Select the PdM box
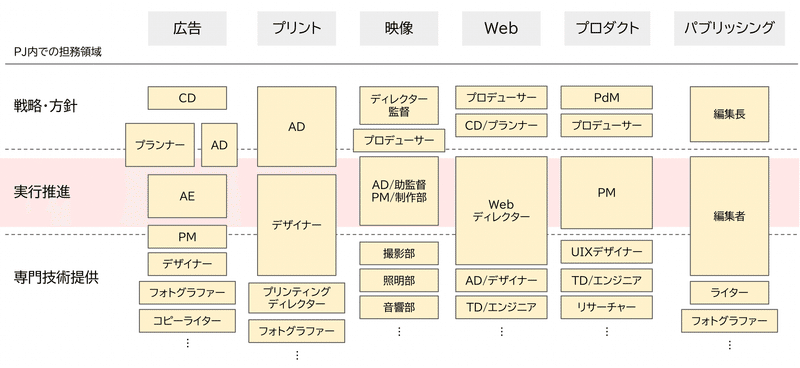This screenshot has width=800, height=368. [x=607, y=97]
